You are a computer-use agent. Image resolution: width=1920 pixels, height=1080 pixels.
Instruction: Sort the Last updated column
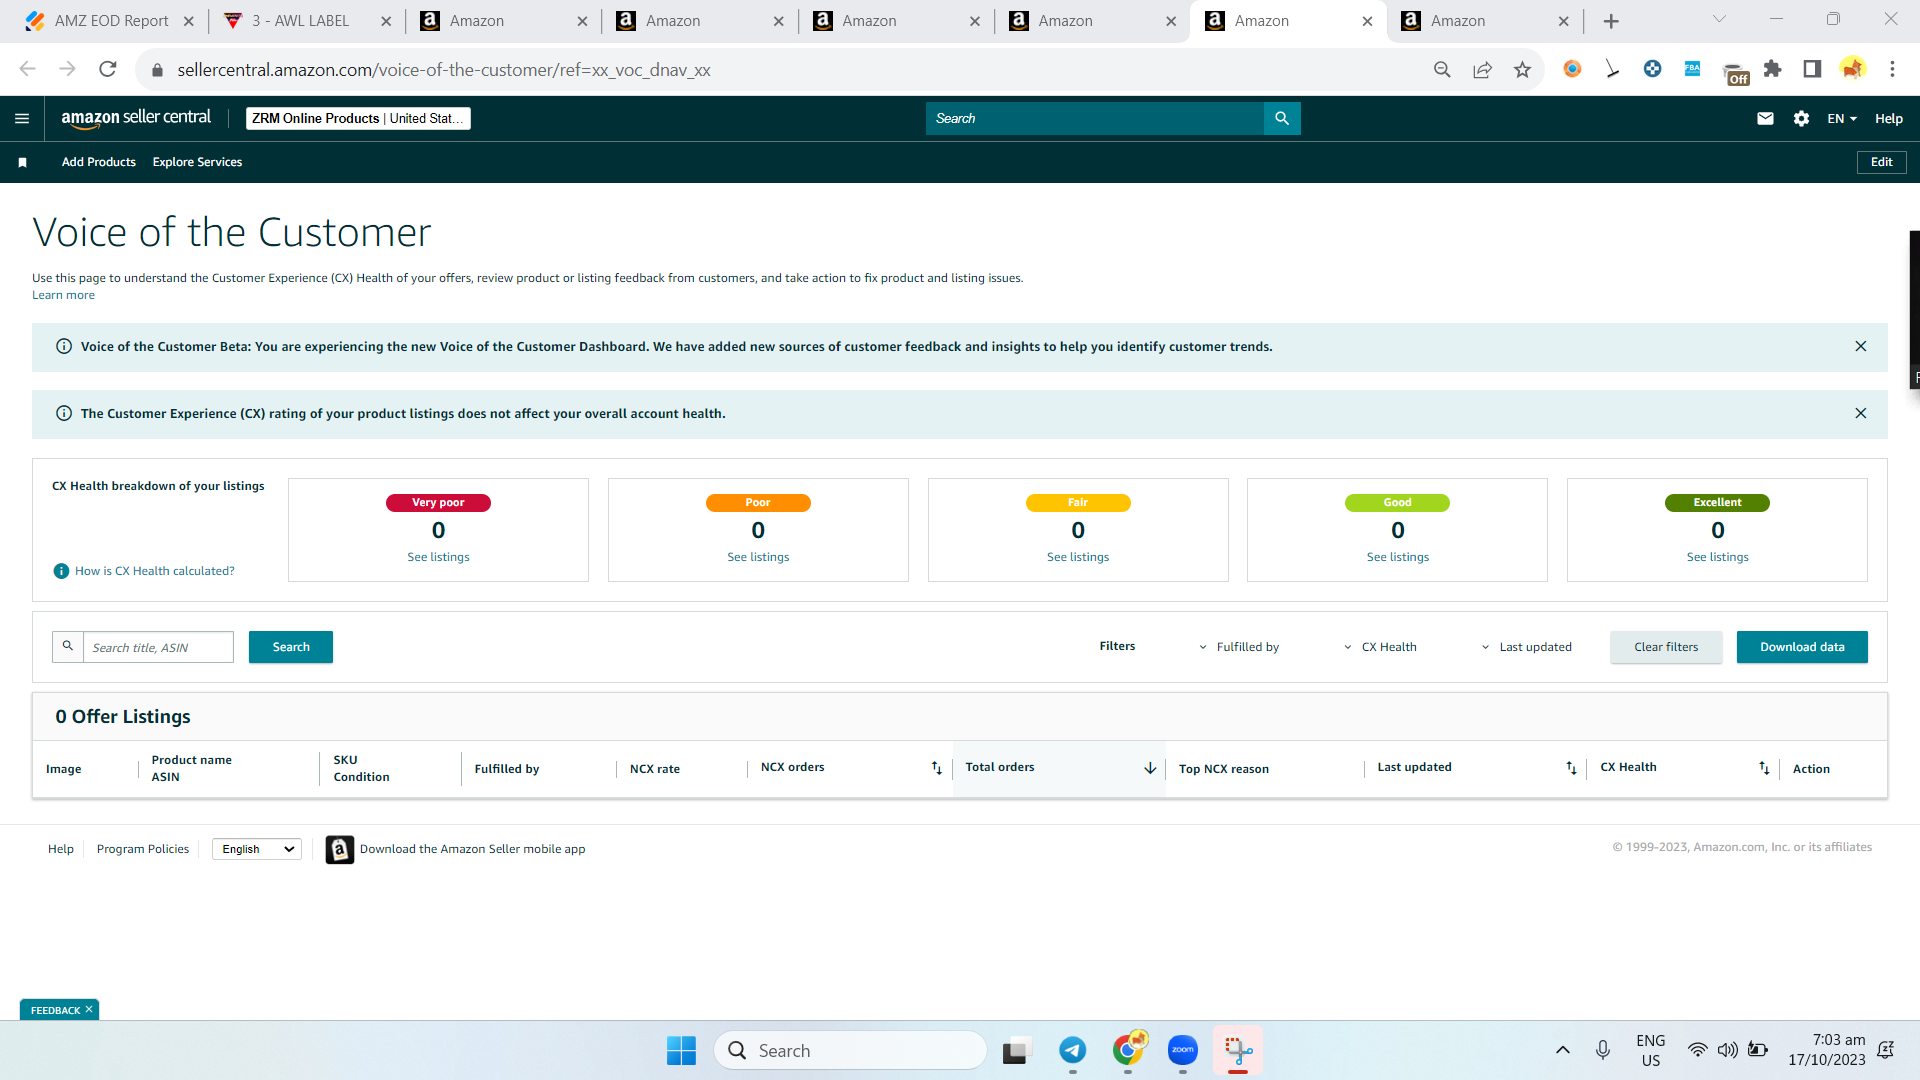[1571, 768]
